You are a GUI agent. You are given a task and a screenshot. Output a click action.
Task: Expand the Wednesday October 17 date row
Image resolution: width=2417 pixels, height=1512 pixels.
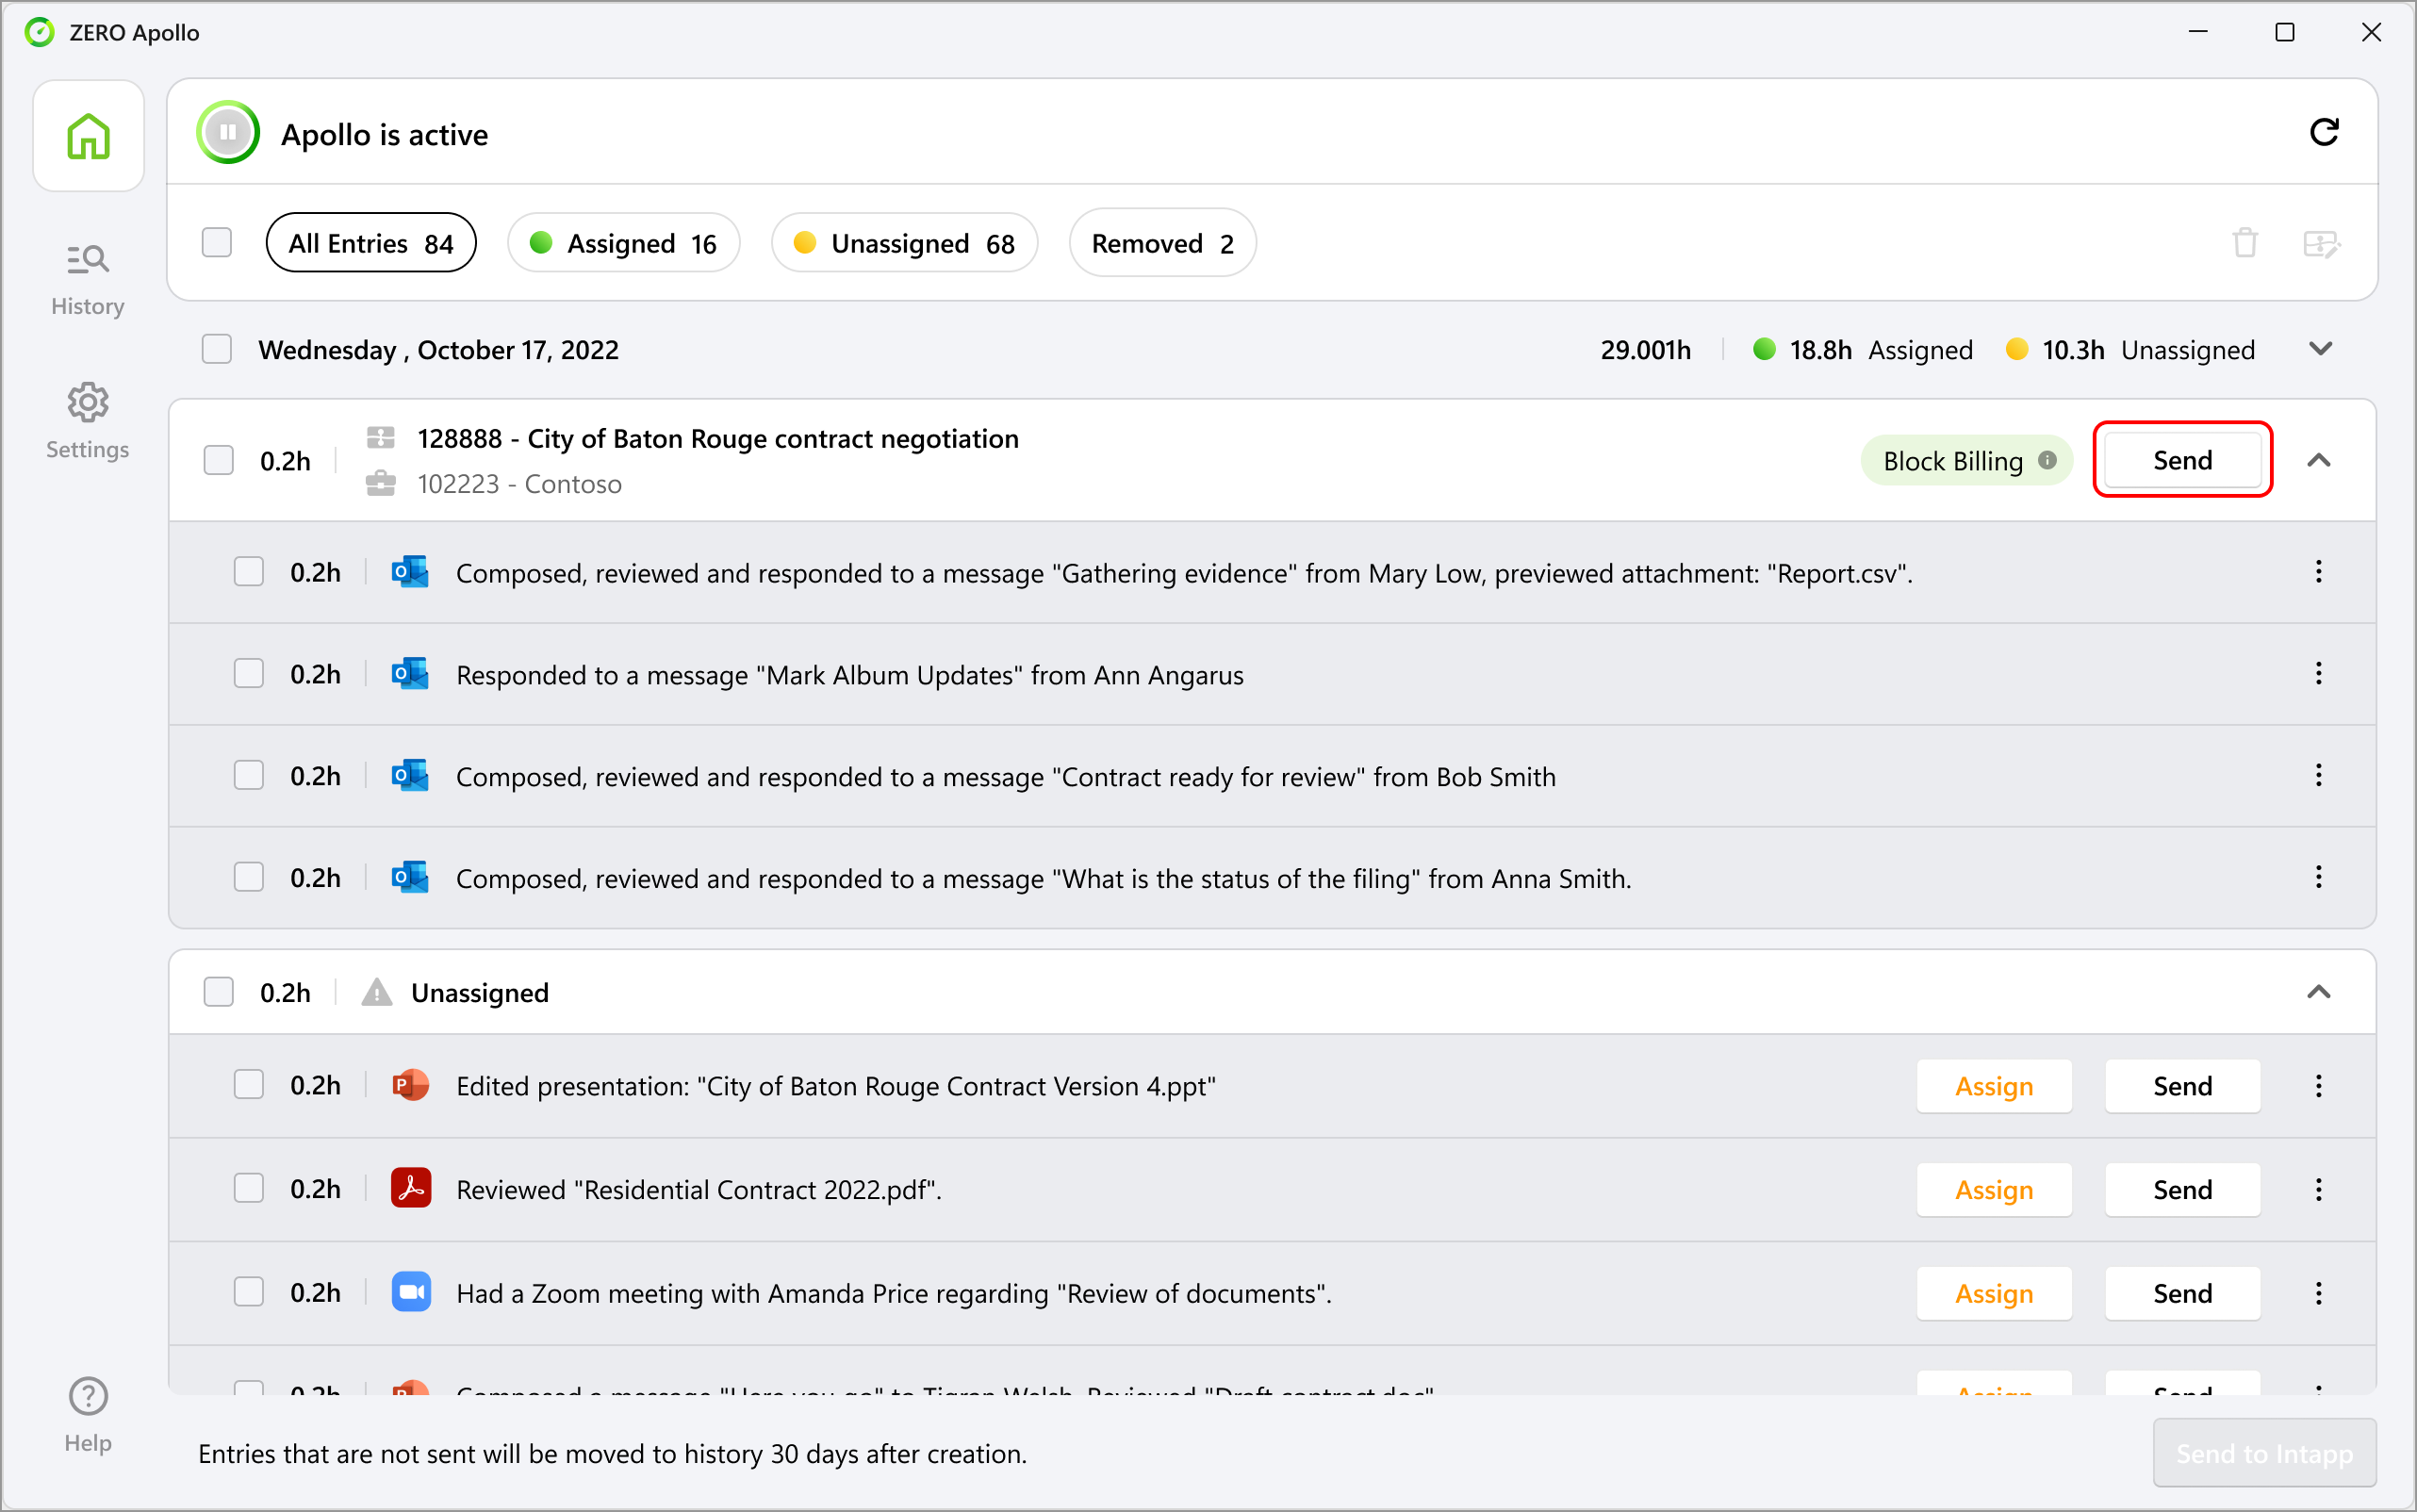(x=2321, y=349)
